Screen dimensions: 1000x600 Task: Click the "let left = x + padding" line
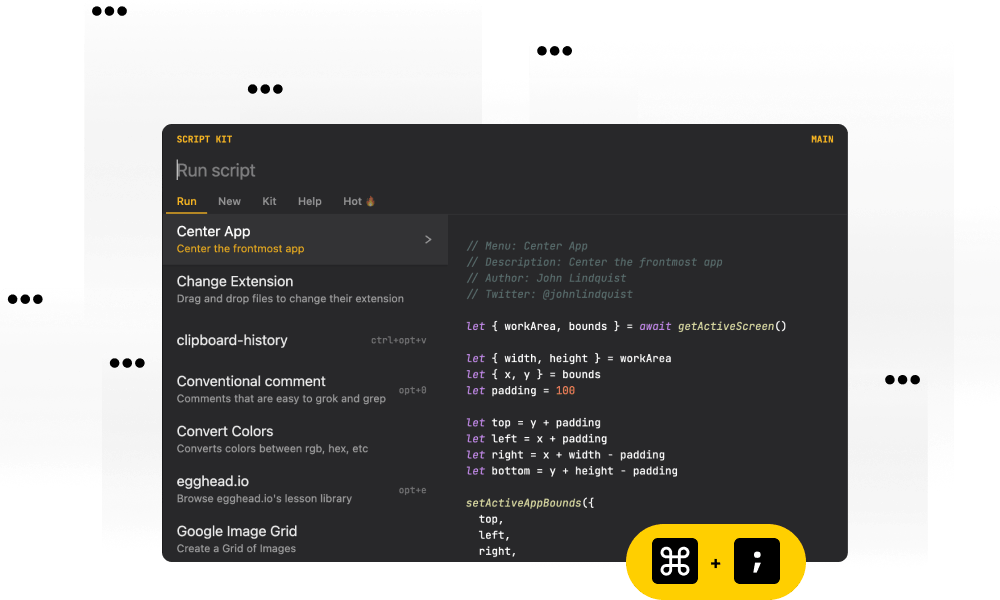[x=536, y=439]
